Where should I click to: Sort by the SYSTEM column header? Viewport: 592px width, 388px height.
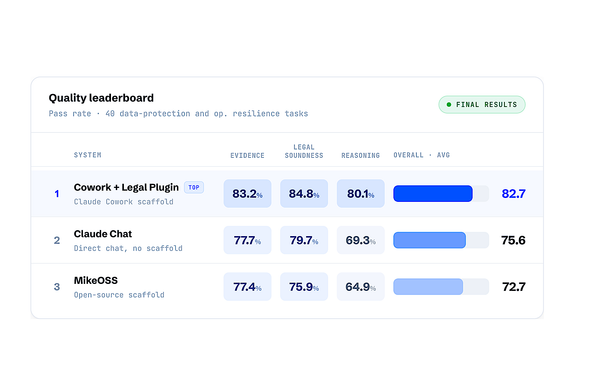point(87,155)
